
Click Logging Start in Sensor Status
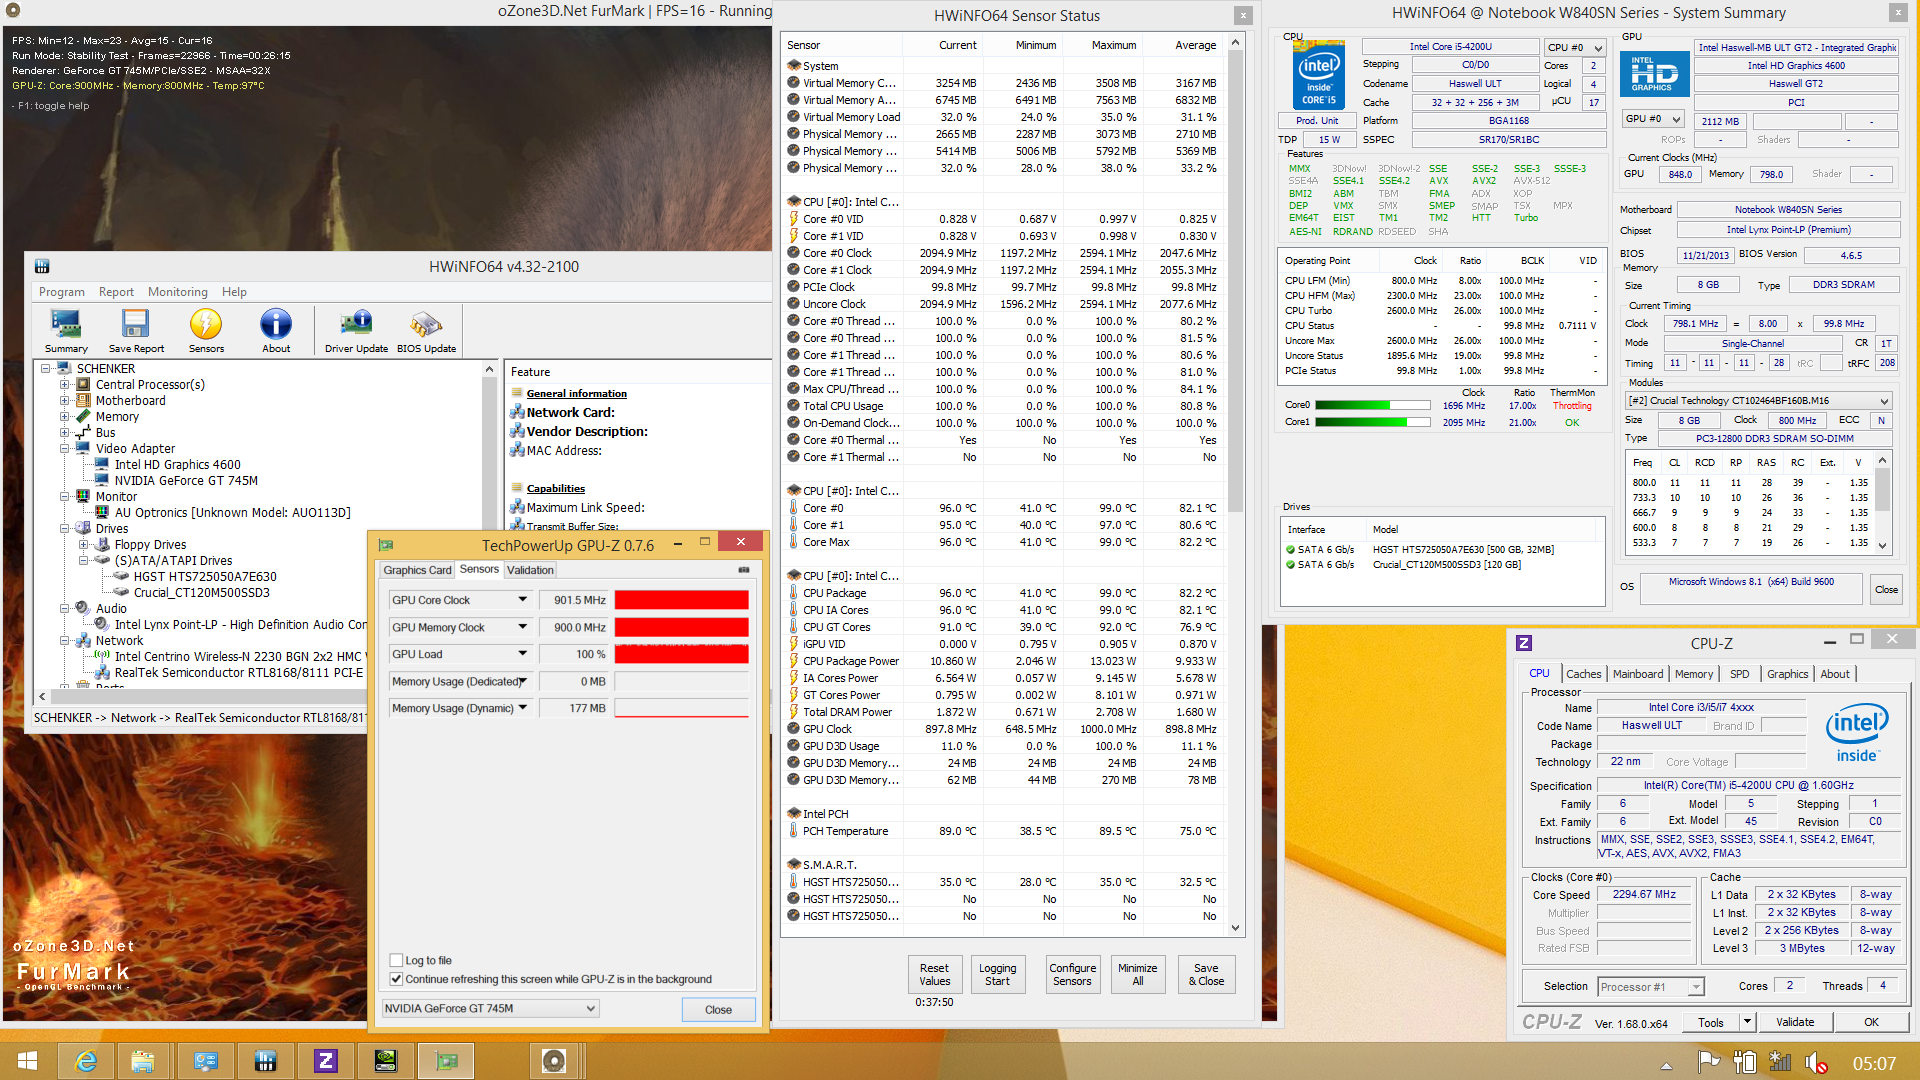point(997,975)
